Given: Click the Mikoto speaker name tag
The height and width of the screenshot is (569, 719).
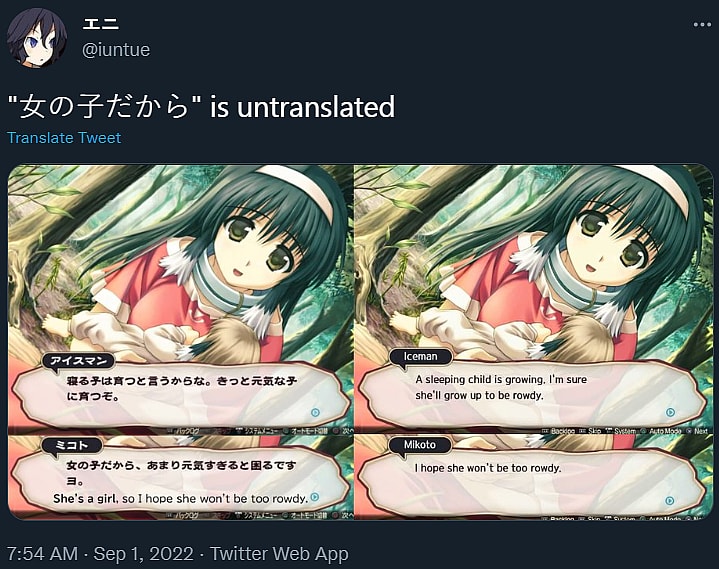Looking at the screenshot, I should click(x=420, y=445).
